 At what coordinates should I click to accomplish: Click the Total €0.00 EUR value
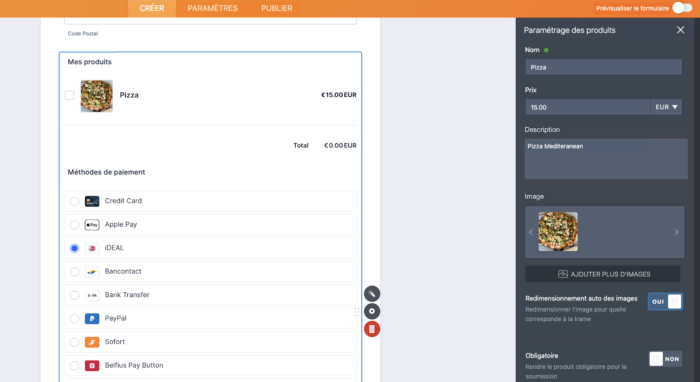coord(340,145)
